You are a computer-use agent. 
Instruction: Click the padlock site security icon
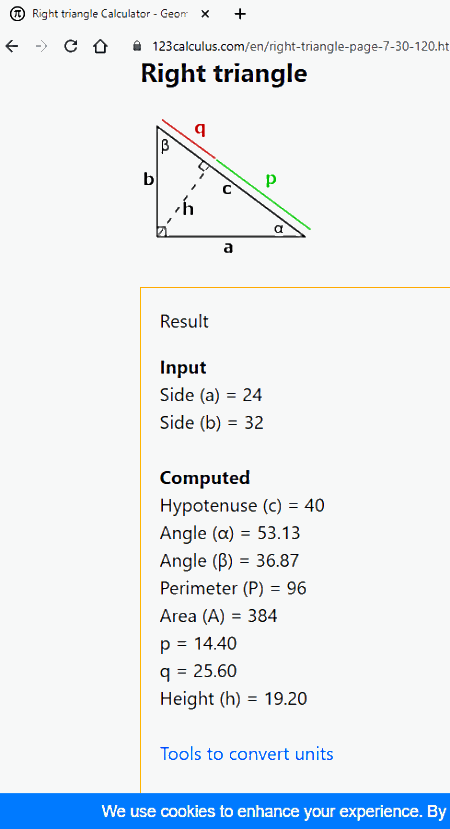[x=137, y=47]
